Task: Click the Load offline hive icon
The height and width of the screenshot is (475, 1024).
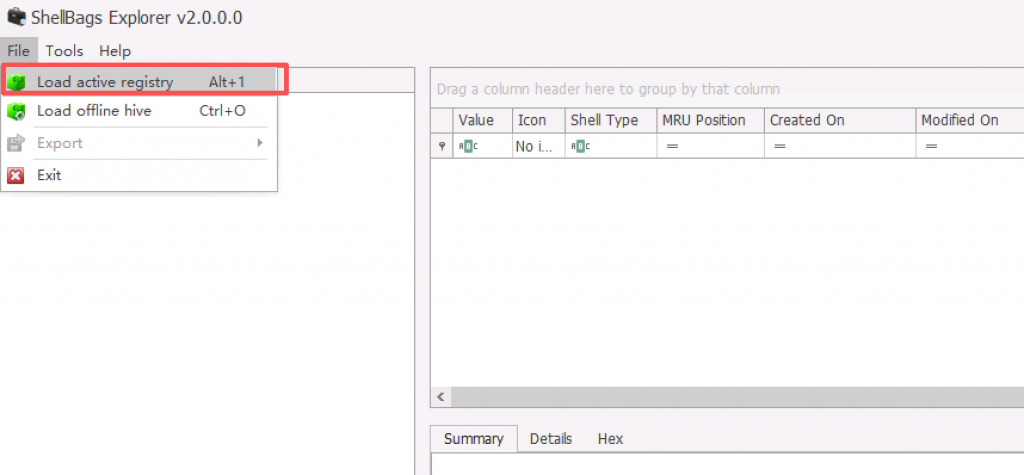Action: click(x=17, y=111)
